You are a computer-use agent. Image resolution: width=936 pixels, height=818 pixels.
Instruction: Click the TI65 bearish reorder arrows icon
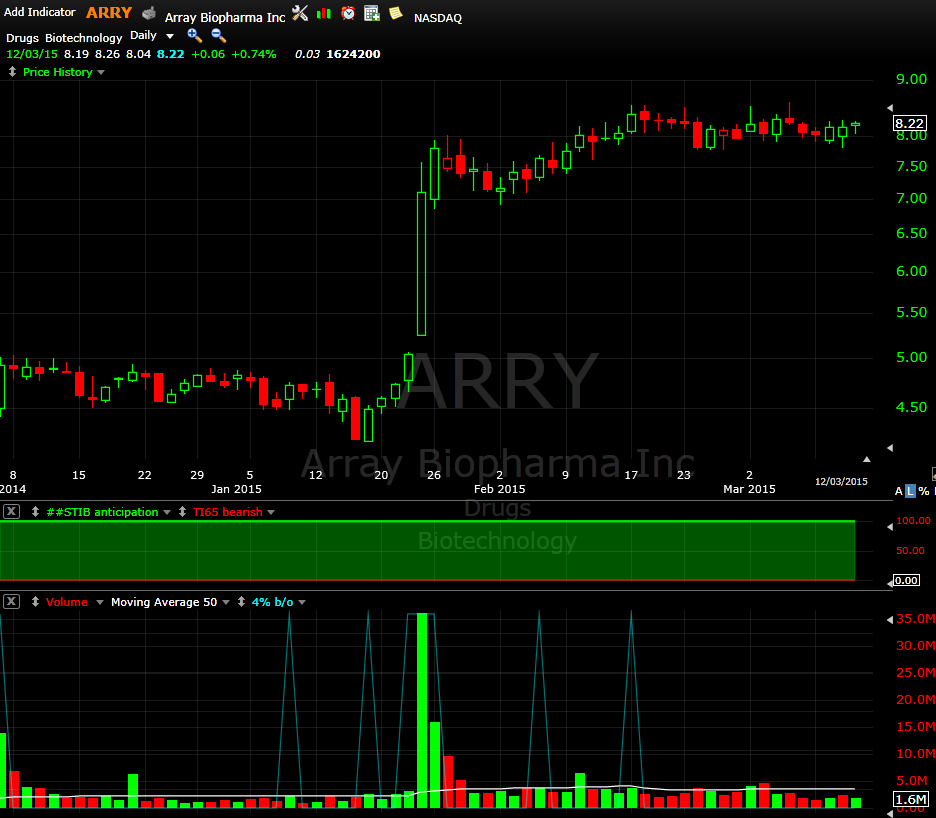[182, 512]
